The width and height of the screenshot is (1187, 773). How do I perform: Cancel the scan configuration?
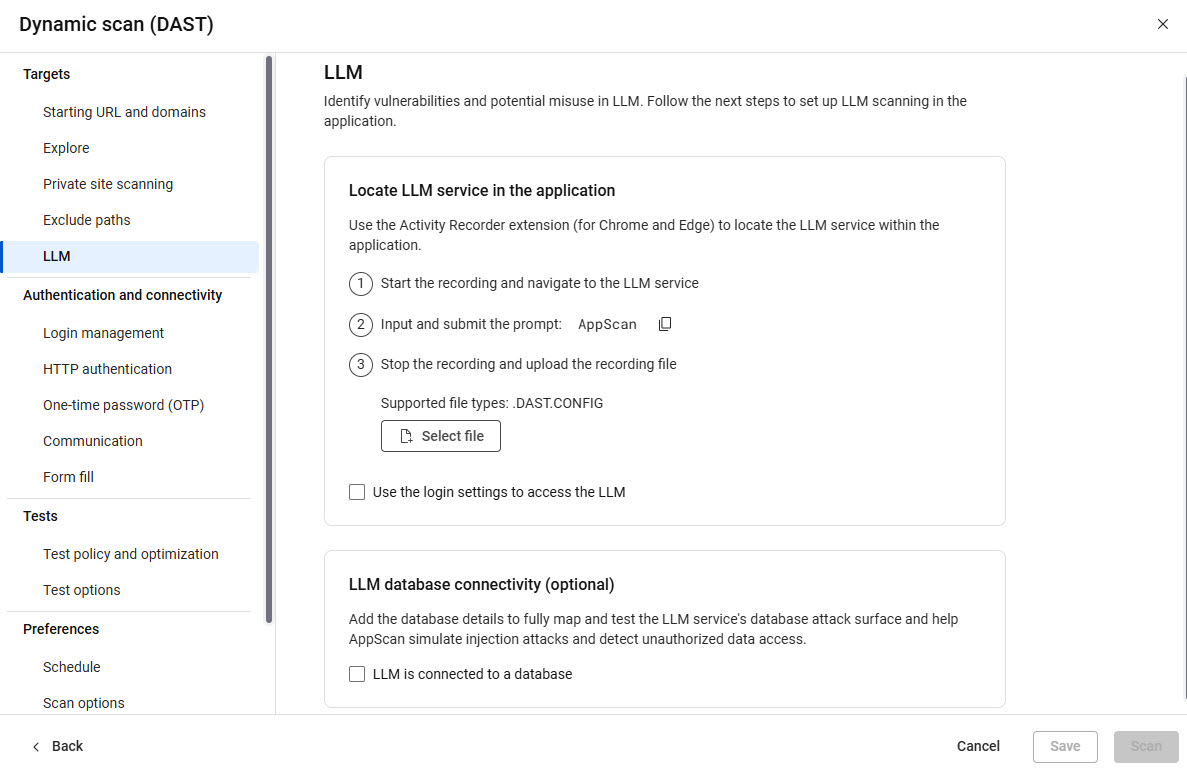977,746
